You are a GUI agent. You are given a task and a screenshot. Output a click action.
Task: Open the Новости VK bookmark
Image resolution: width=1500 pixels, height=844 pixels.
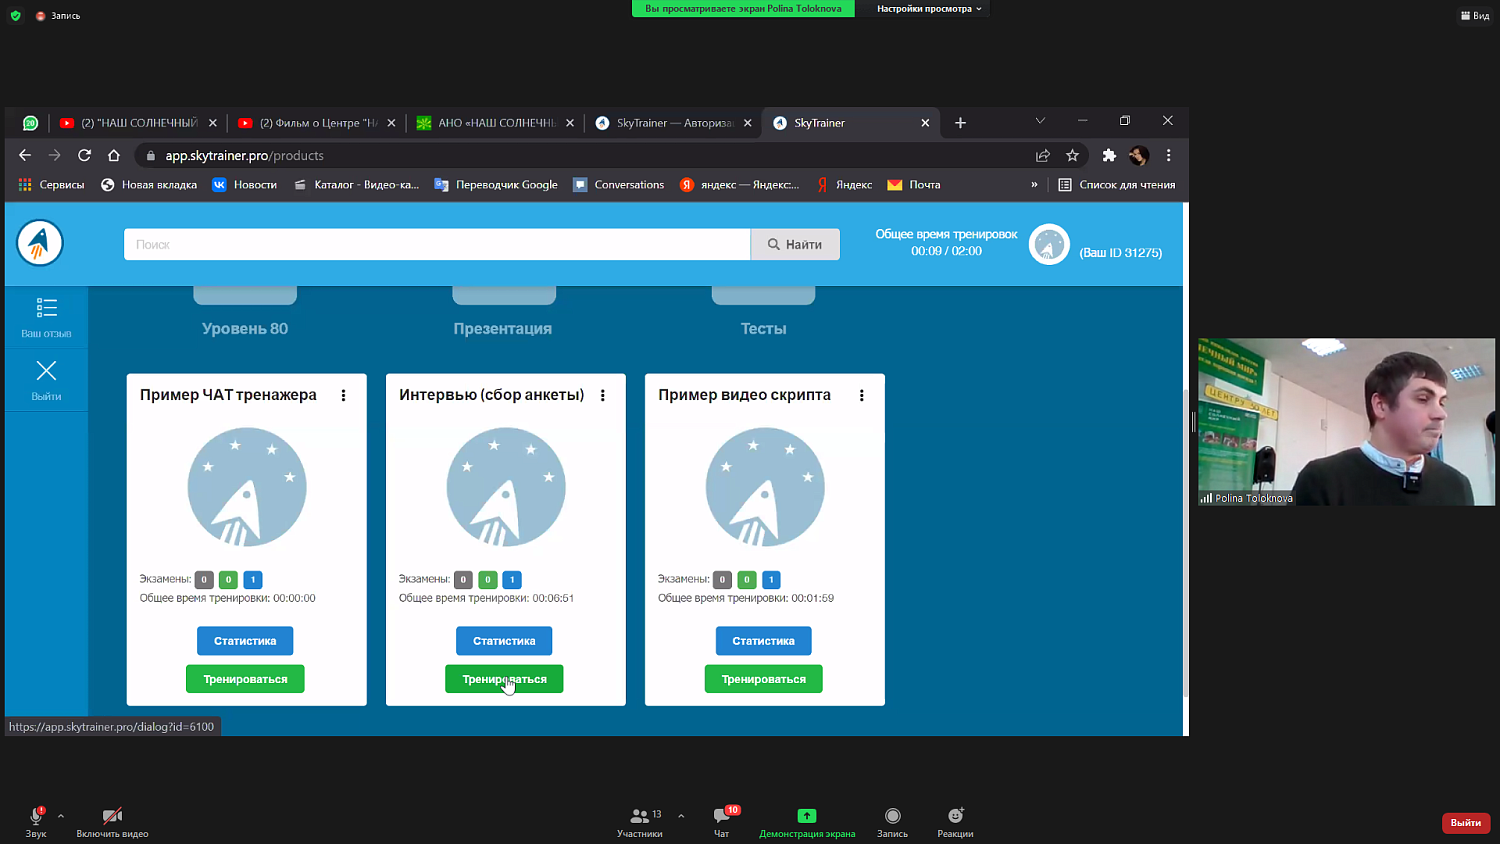[x=244, y=185]
